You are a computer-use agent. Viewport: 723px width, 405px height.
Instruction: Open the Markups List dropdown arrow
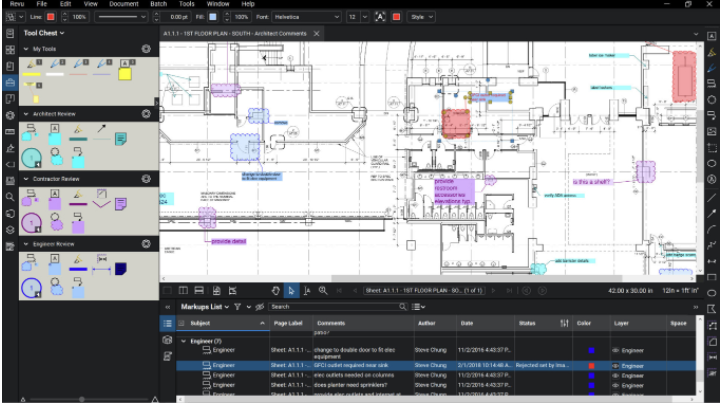[227, 307]
